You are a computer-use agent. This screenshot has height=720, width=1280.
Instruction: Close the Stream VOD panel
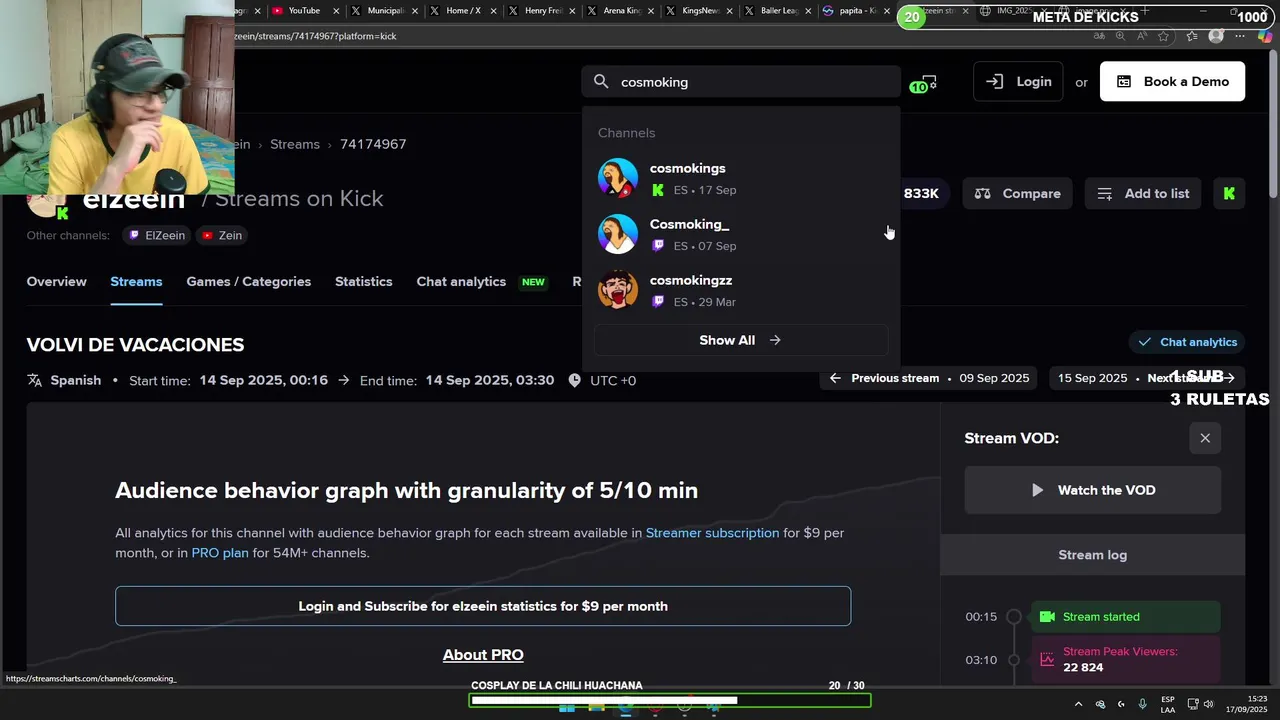tap(1205, 438)
